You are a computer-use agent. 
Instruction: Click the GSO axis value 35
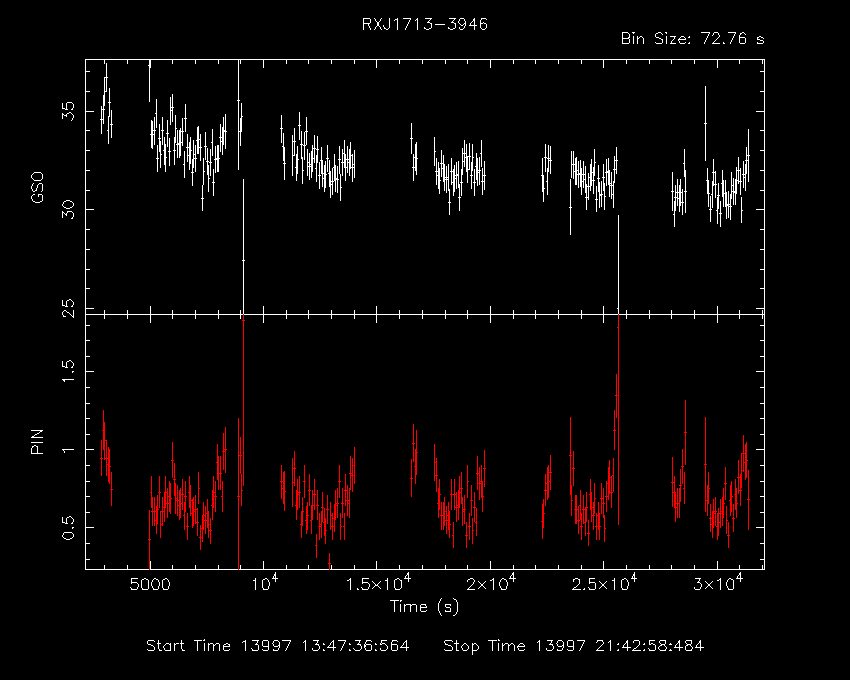tap(68, 112)
